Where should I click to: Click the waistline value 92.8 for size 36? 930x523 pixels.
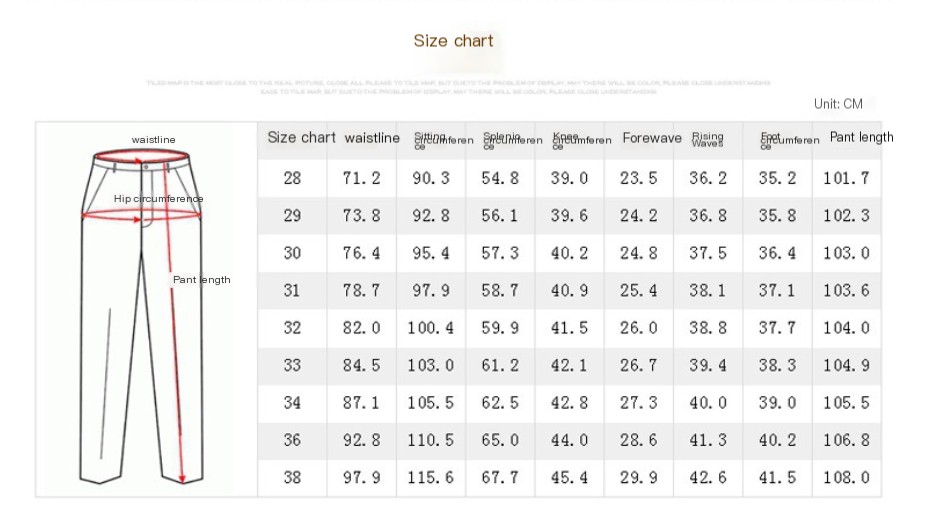361,440
